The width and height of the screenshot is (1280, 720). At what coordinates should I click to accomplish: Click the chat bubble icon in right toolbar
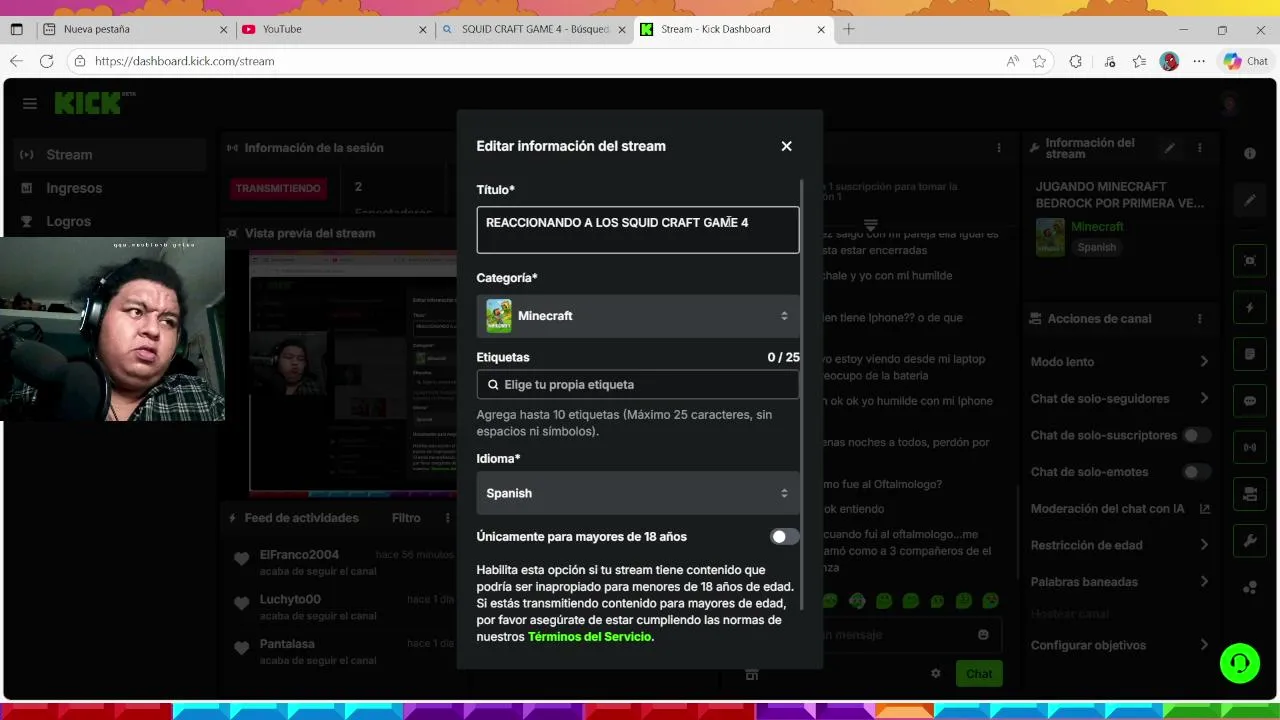(1250, 401)
